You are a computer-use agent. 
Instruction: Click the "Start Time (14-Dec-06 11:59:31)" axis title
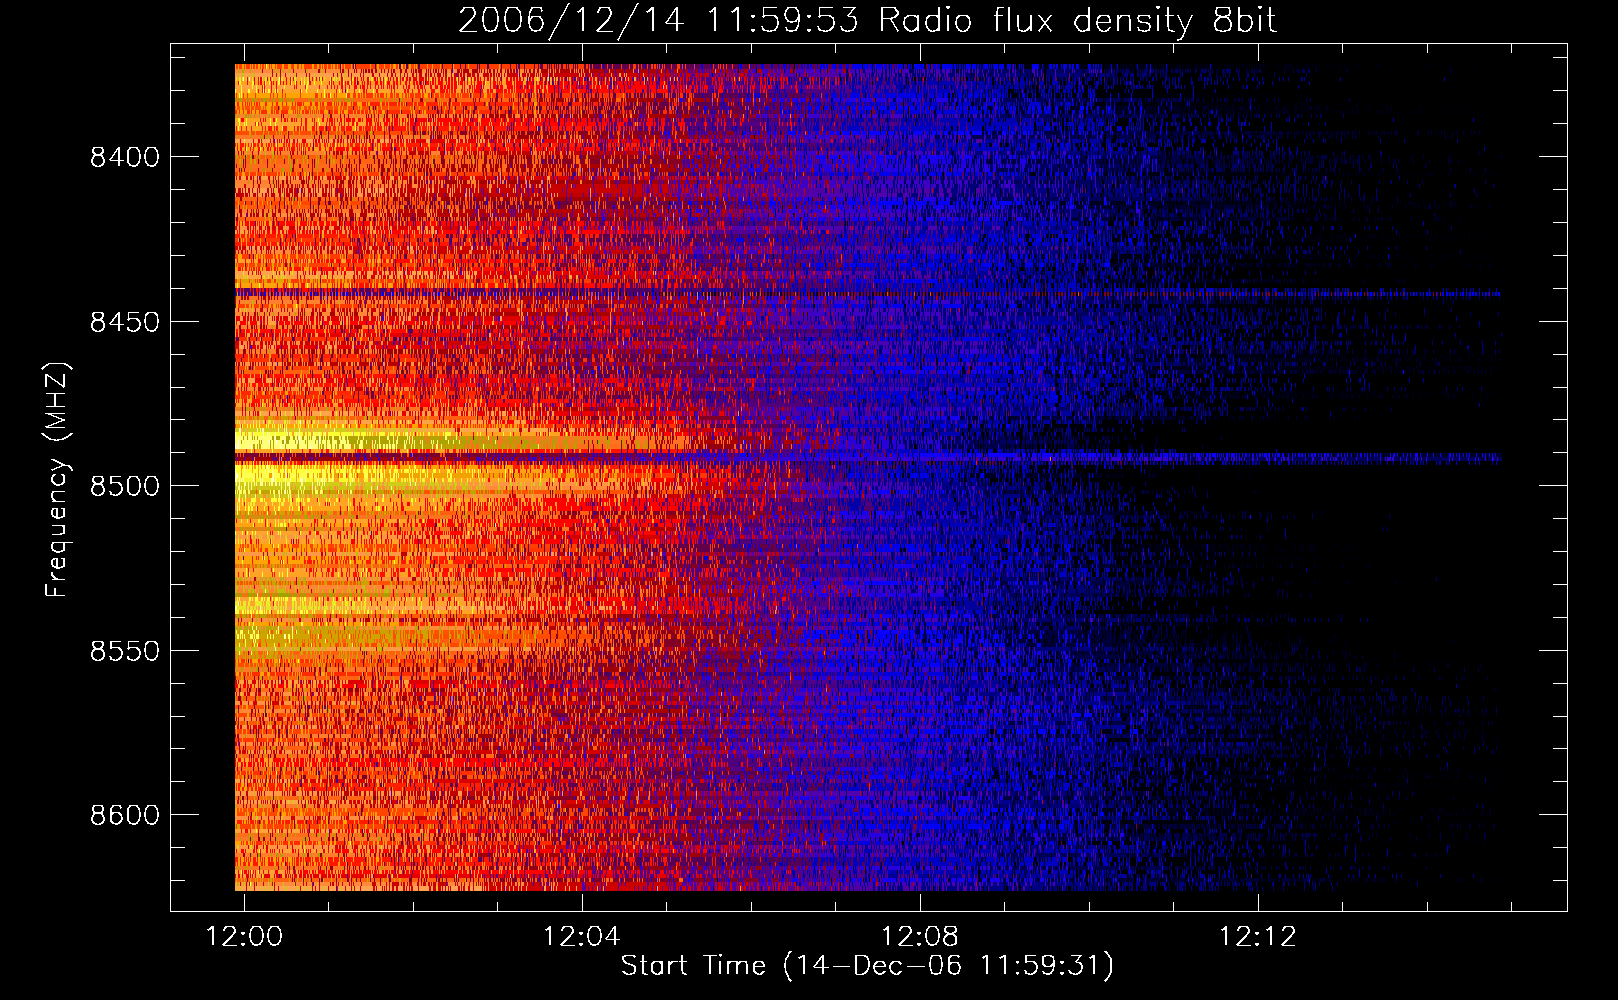pos(867,967)
